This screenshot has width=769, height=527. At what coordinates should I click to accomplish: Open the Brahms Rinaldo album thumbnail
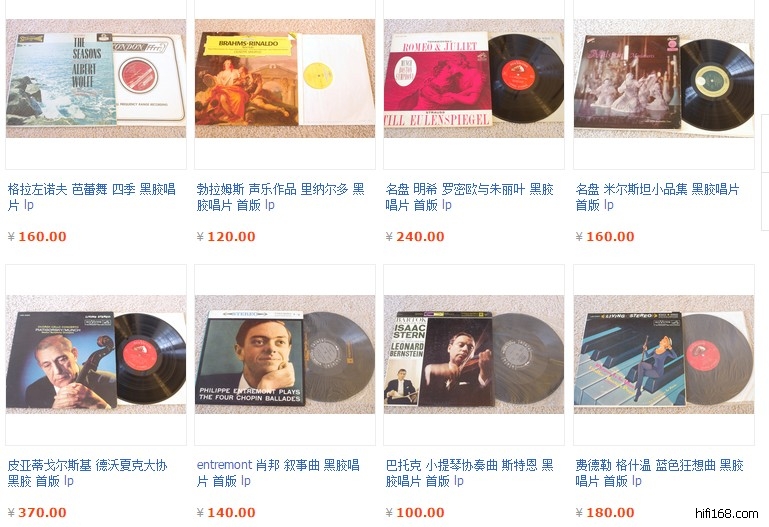point(284,79)
